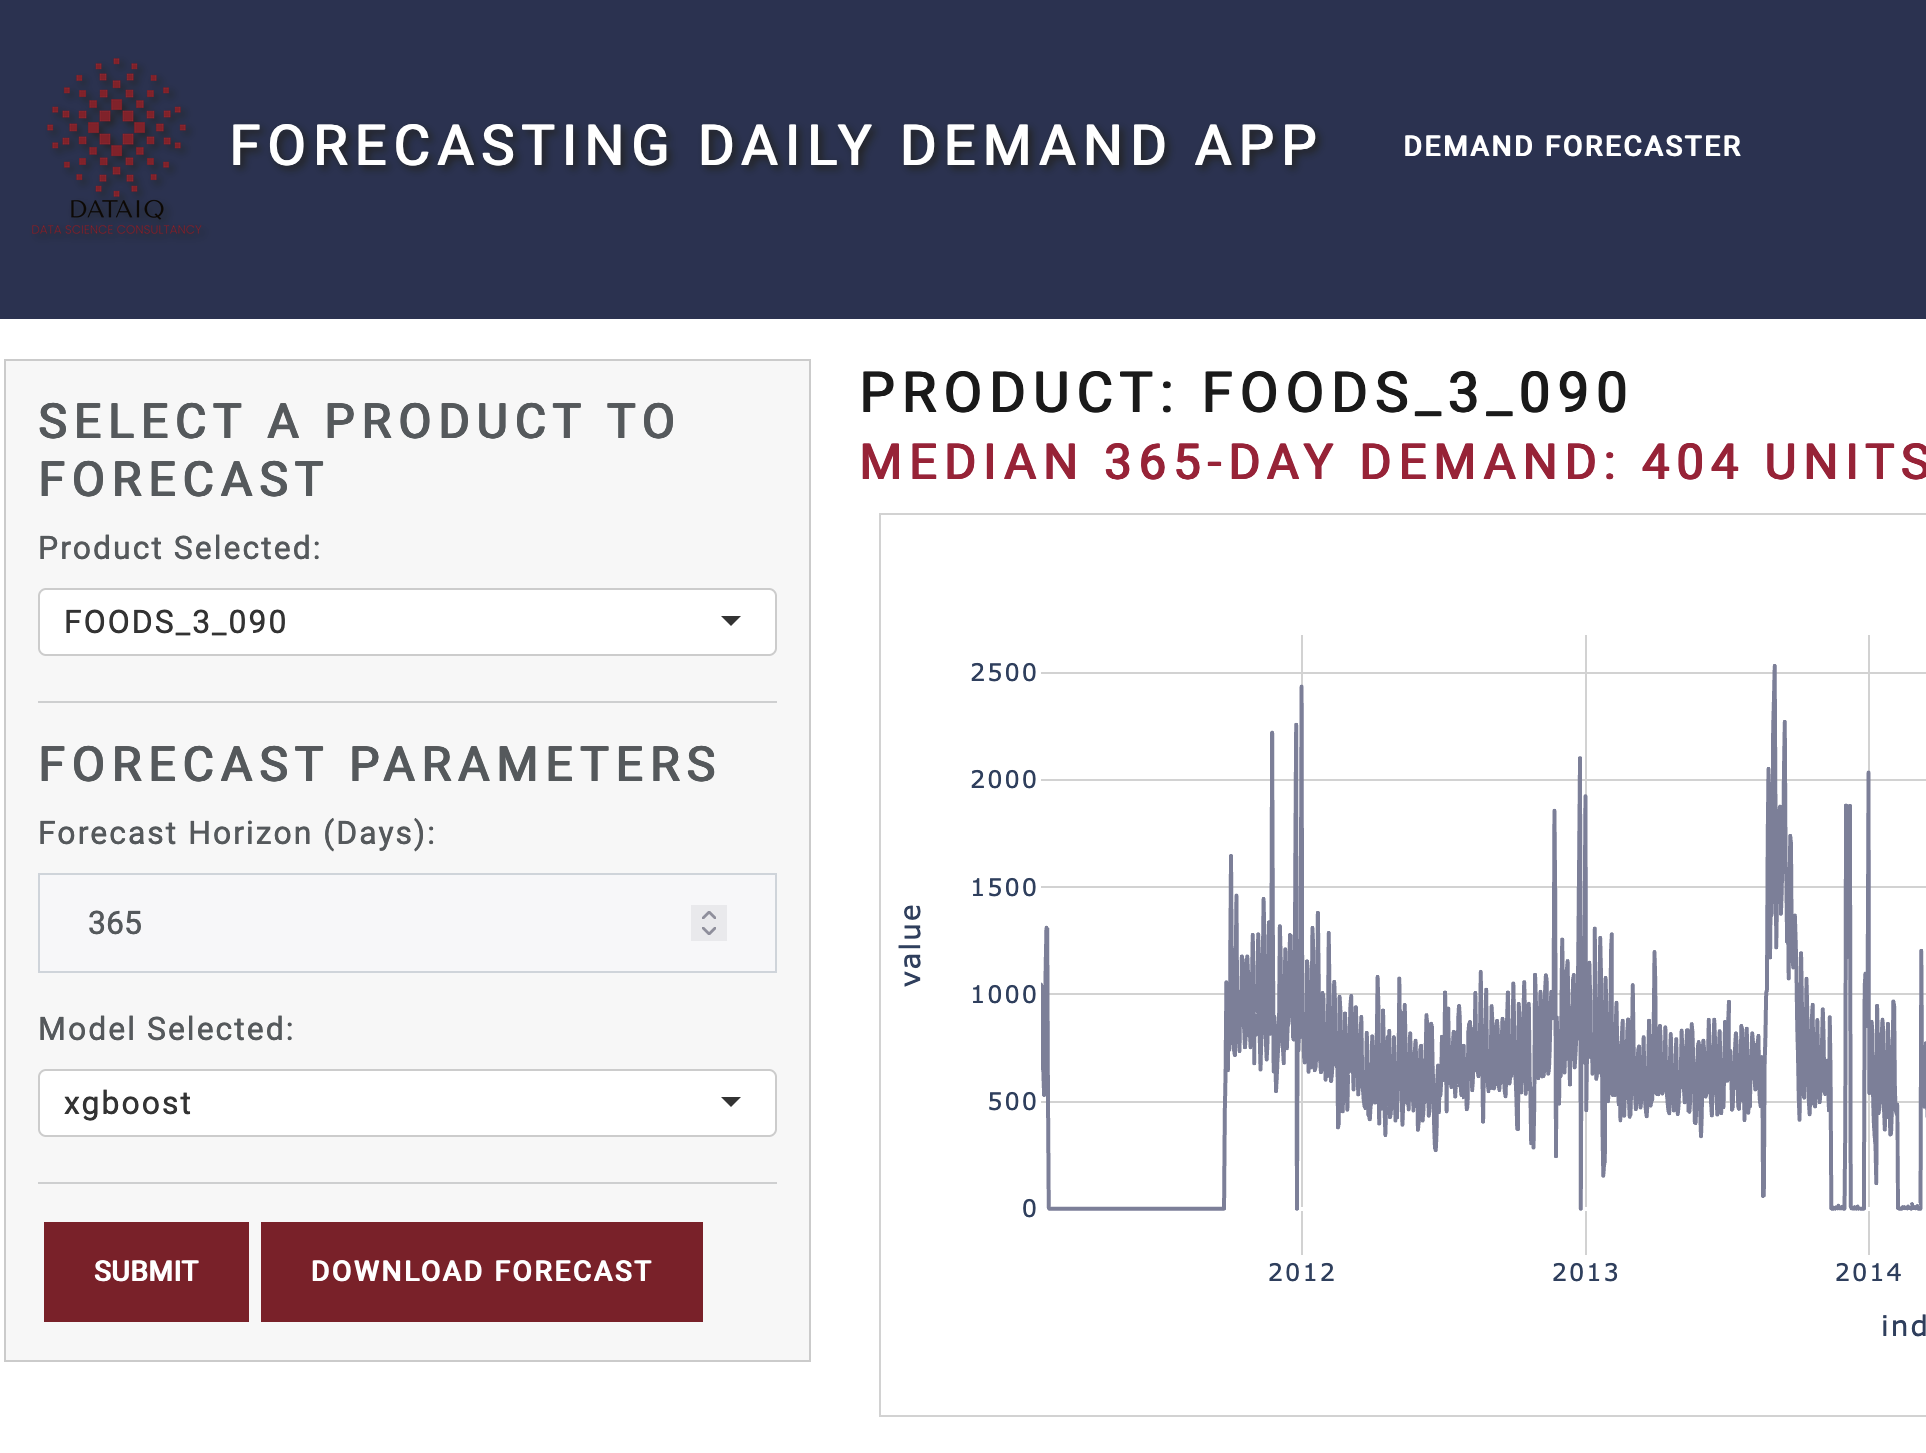Click the Forecast Horizon stepper arrows
Screen dimensions: 1926x1453
coord(709,923)
